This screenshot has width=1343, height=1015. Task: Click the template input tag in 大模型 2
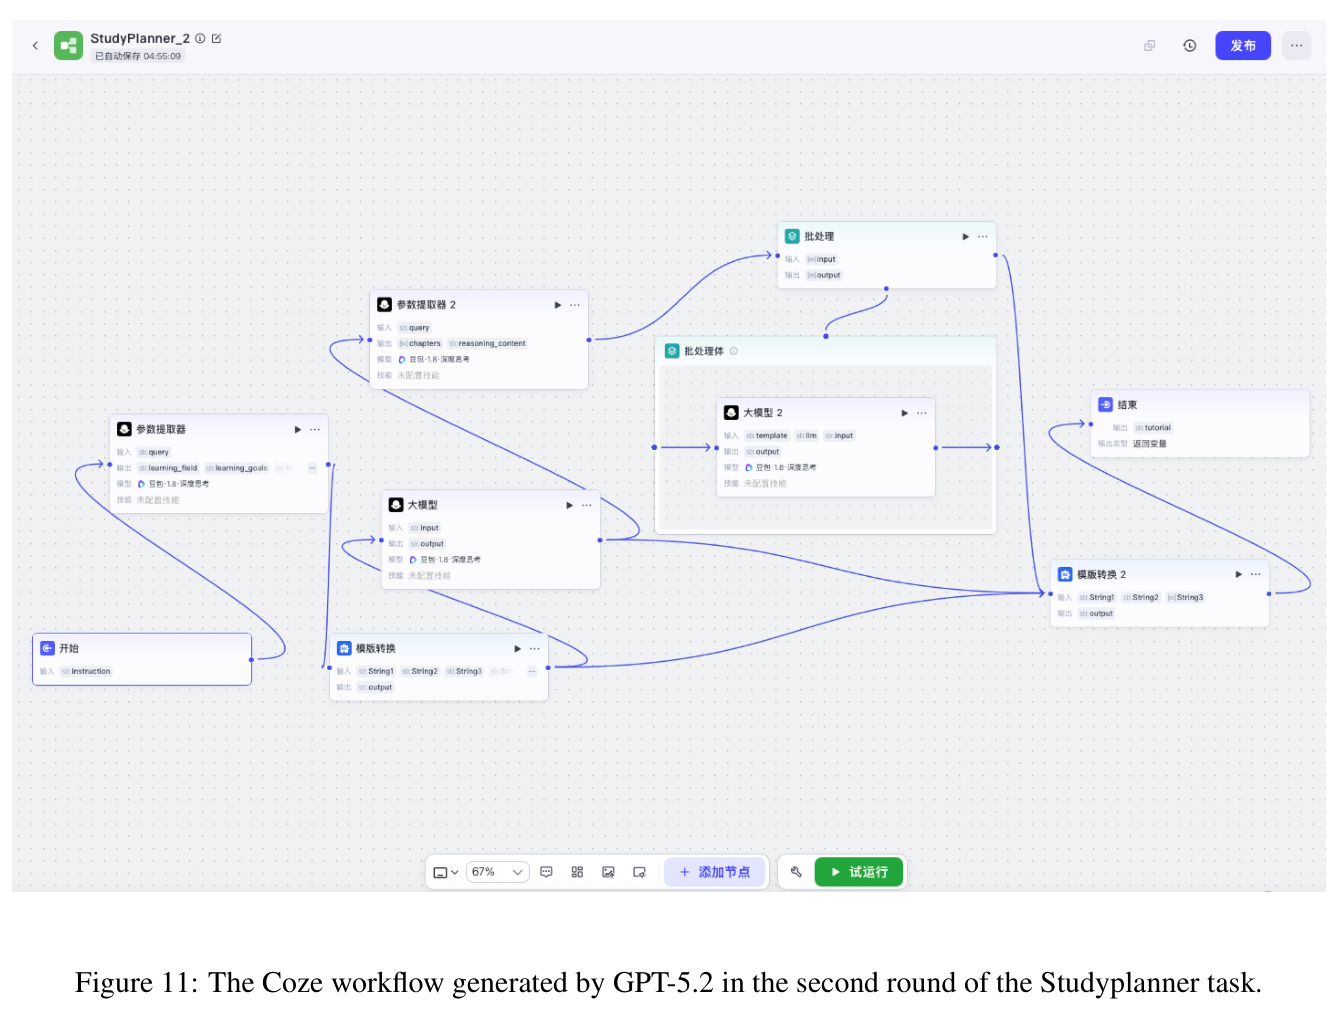pos(767,436)
